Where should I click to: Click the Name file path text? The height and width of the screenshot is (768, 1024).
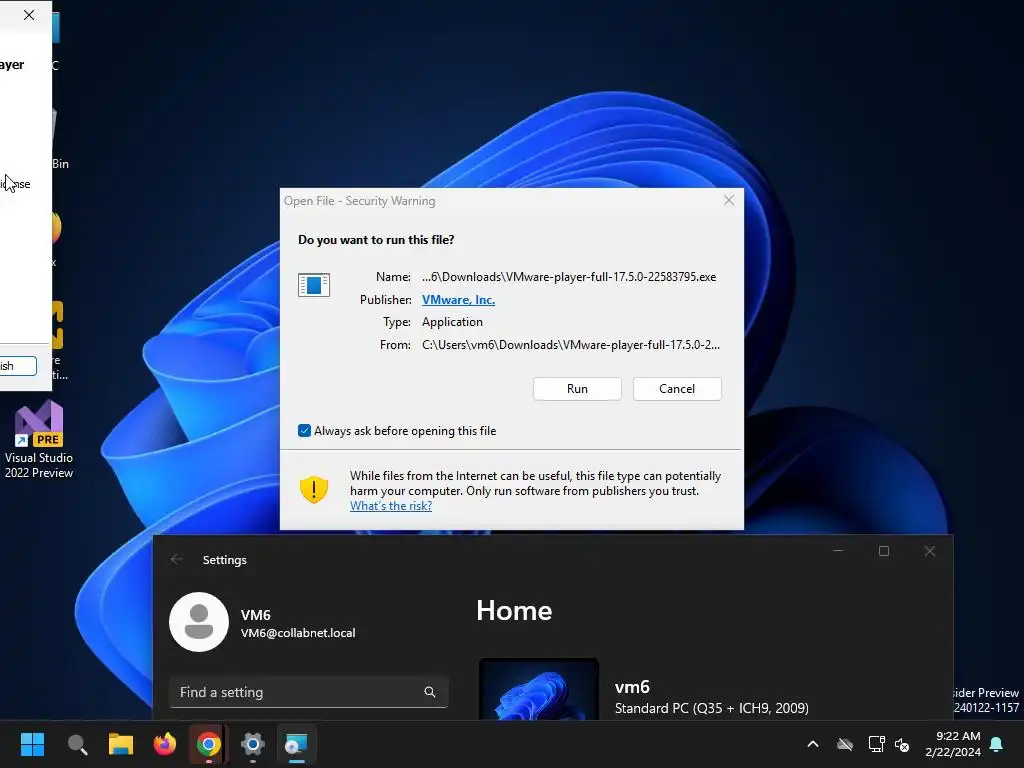(x=569, y=277)
